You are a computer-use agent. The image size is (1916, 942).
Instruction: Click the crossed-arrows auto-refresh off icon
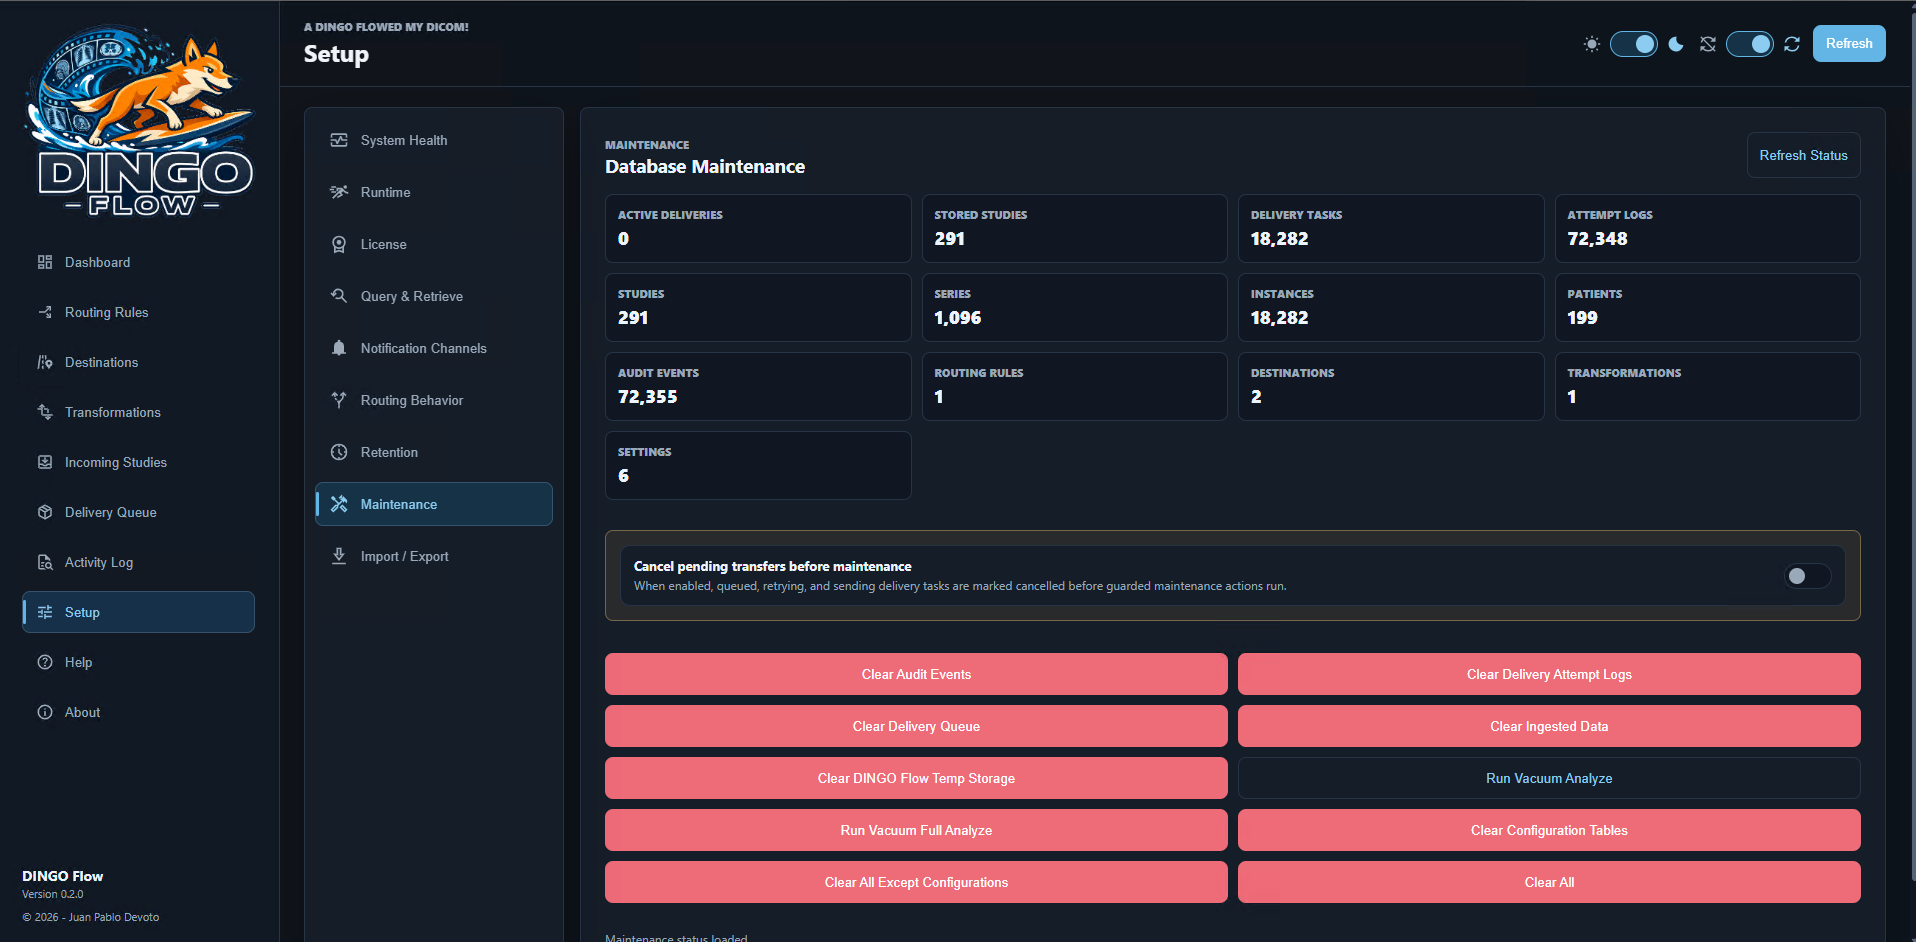coord(1708,44)
